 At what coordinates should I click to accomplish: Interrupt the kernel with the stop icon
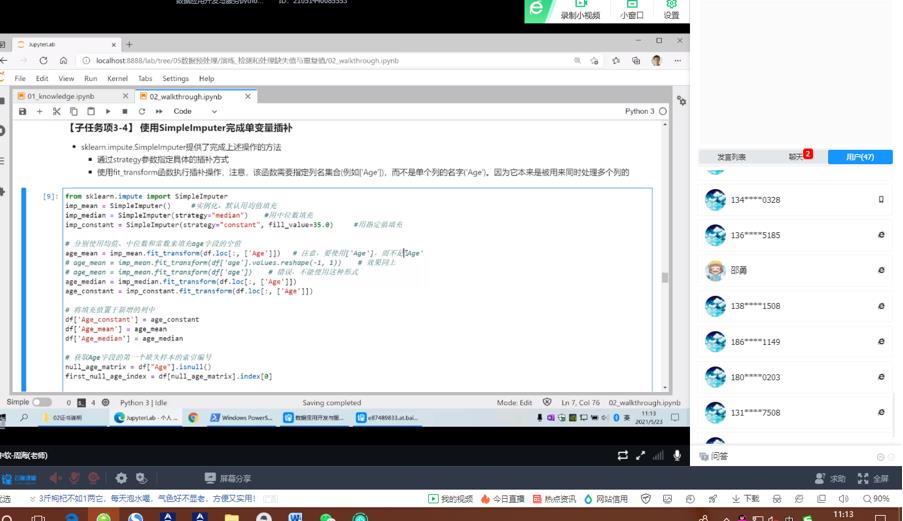[x=125, y=111]
